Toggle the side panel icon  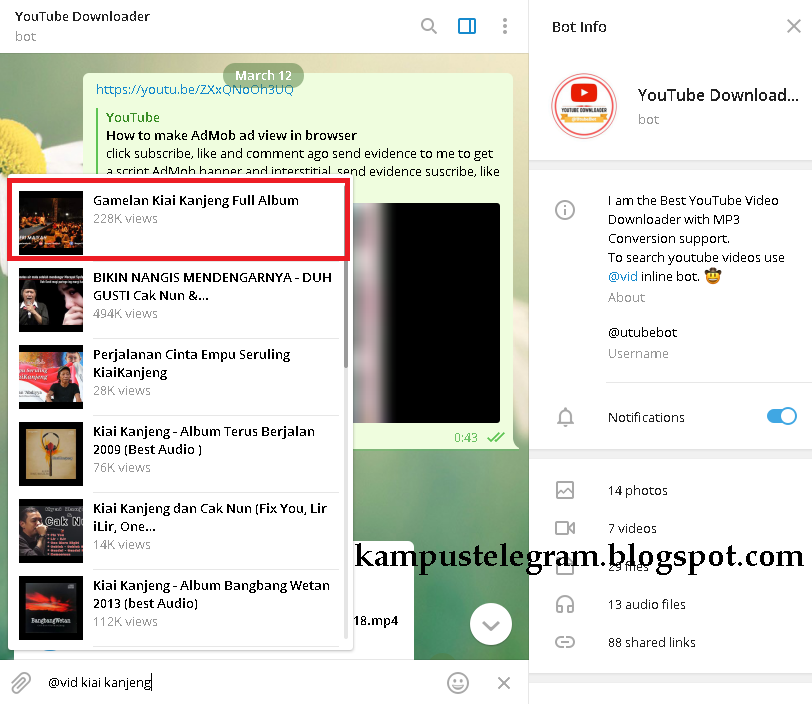coord(467,26)
